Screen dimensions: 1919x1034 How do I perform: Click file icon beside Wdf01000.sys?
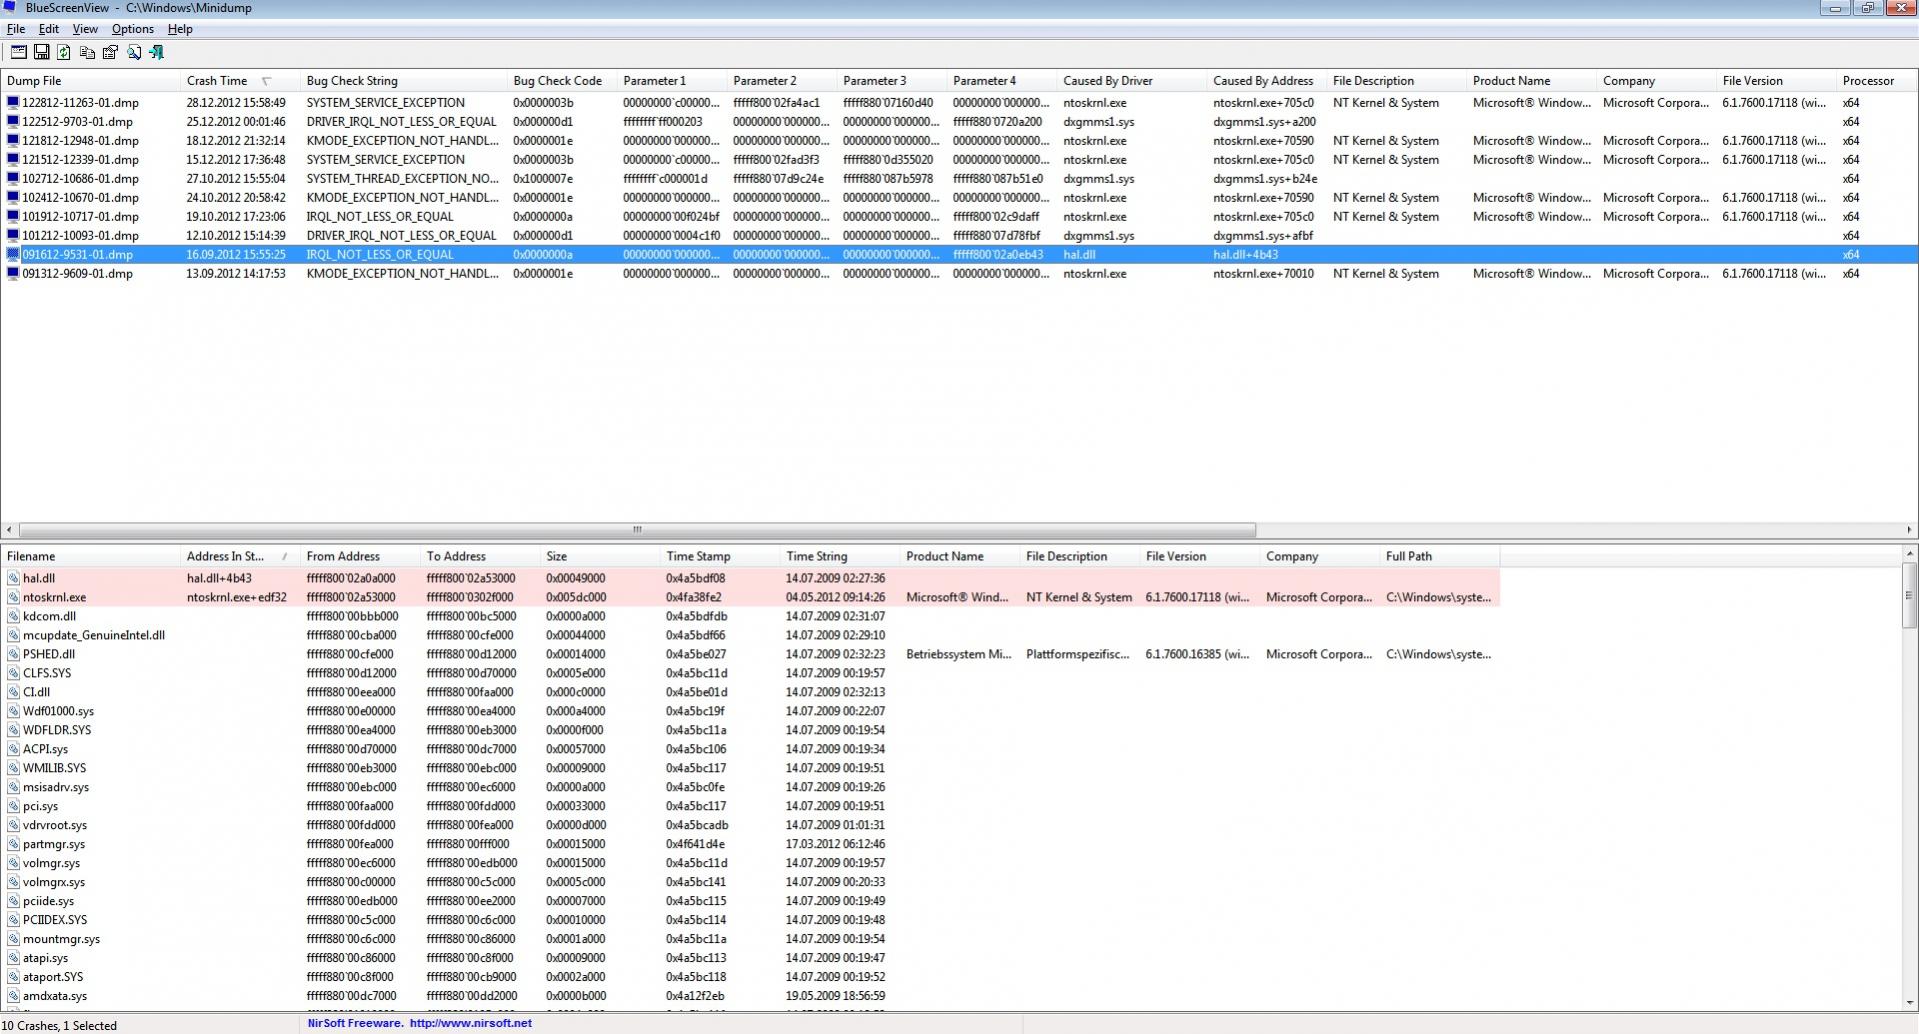[13, 711]
